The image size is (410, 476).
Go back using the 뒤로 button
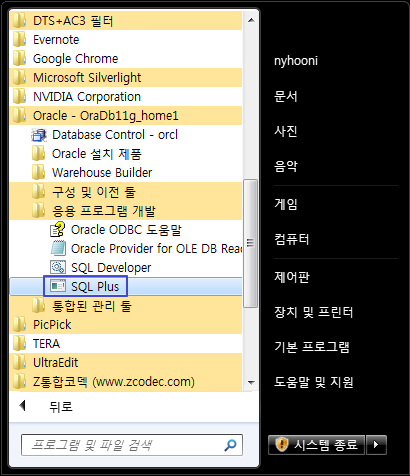(x=61, y=406)
